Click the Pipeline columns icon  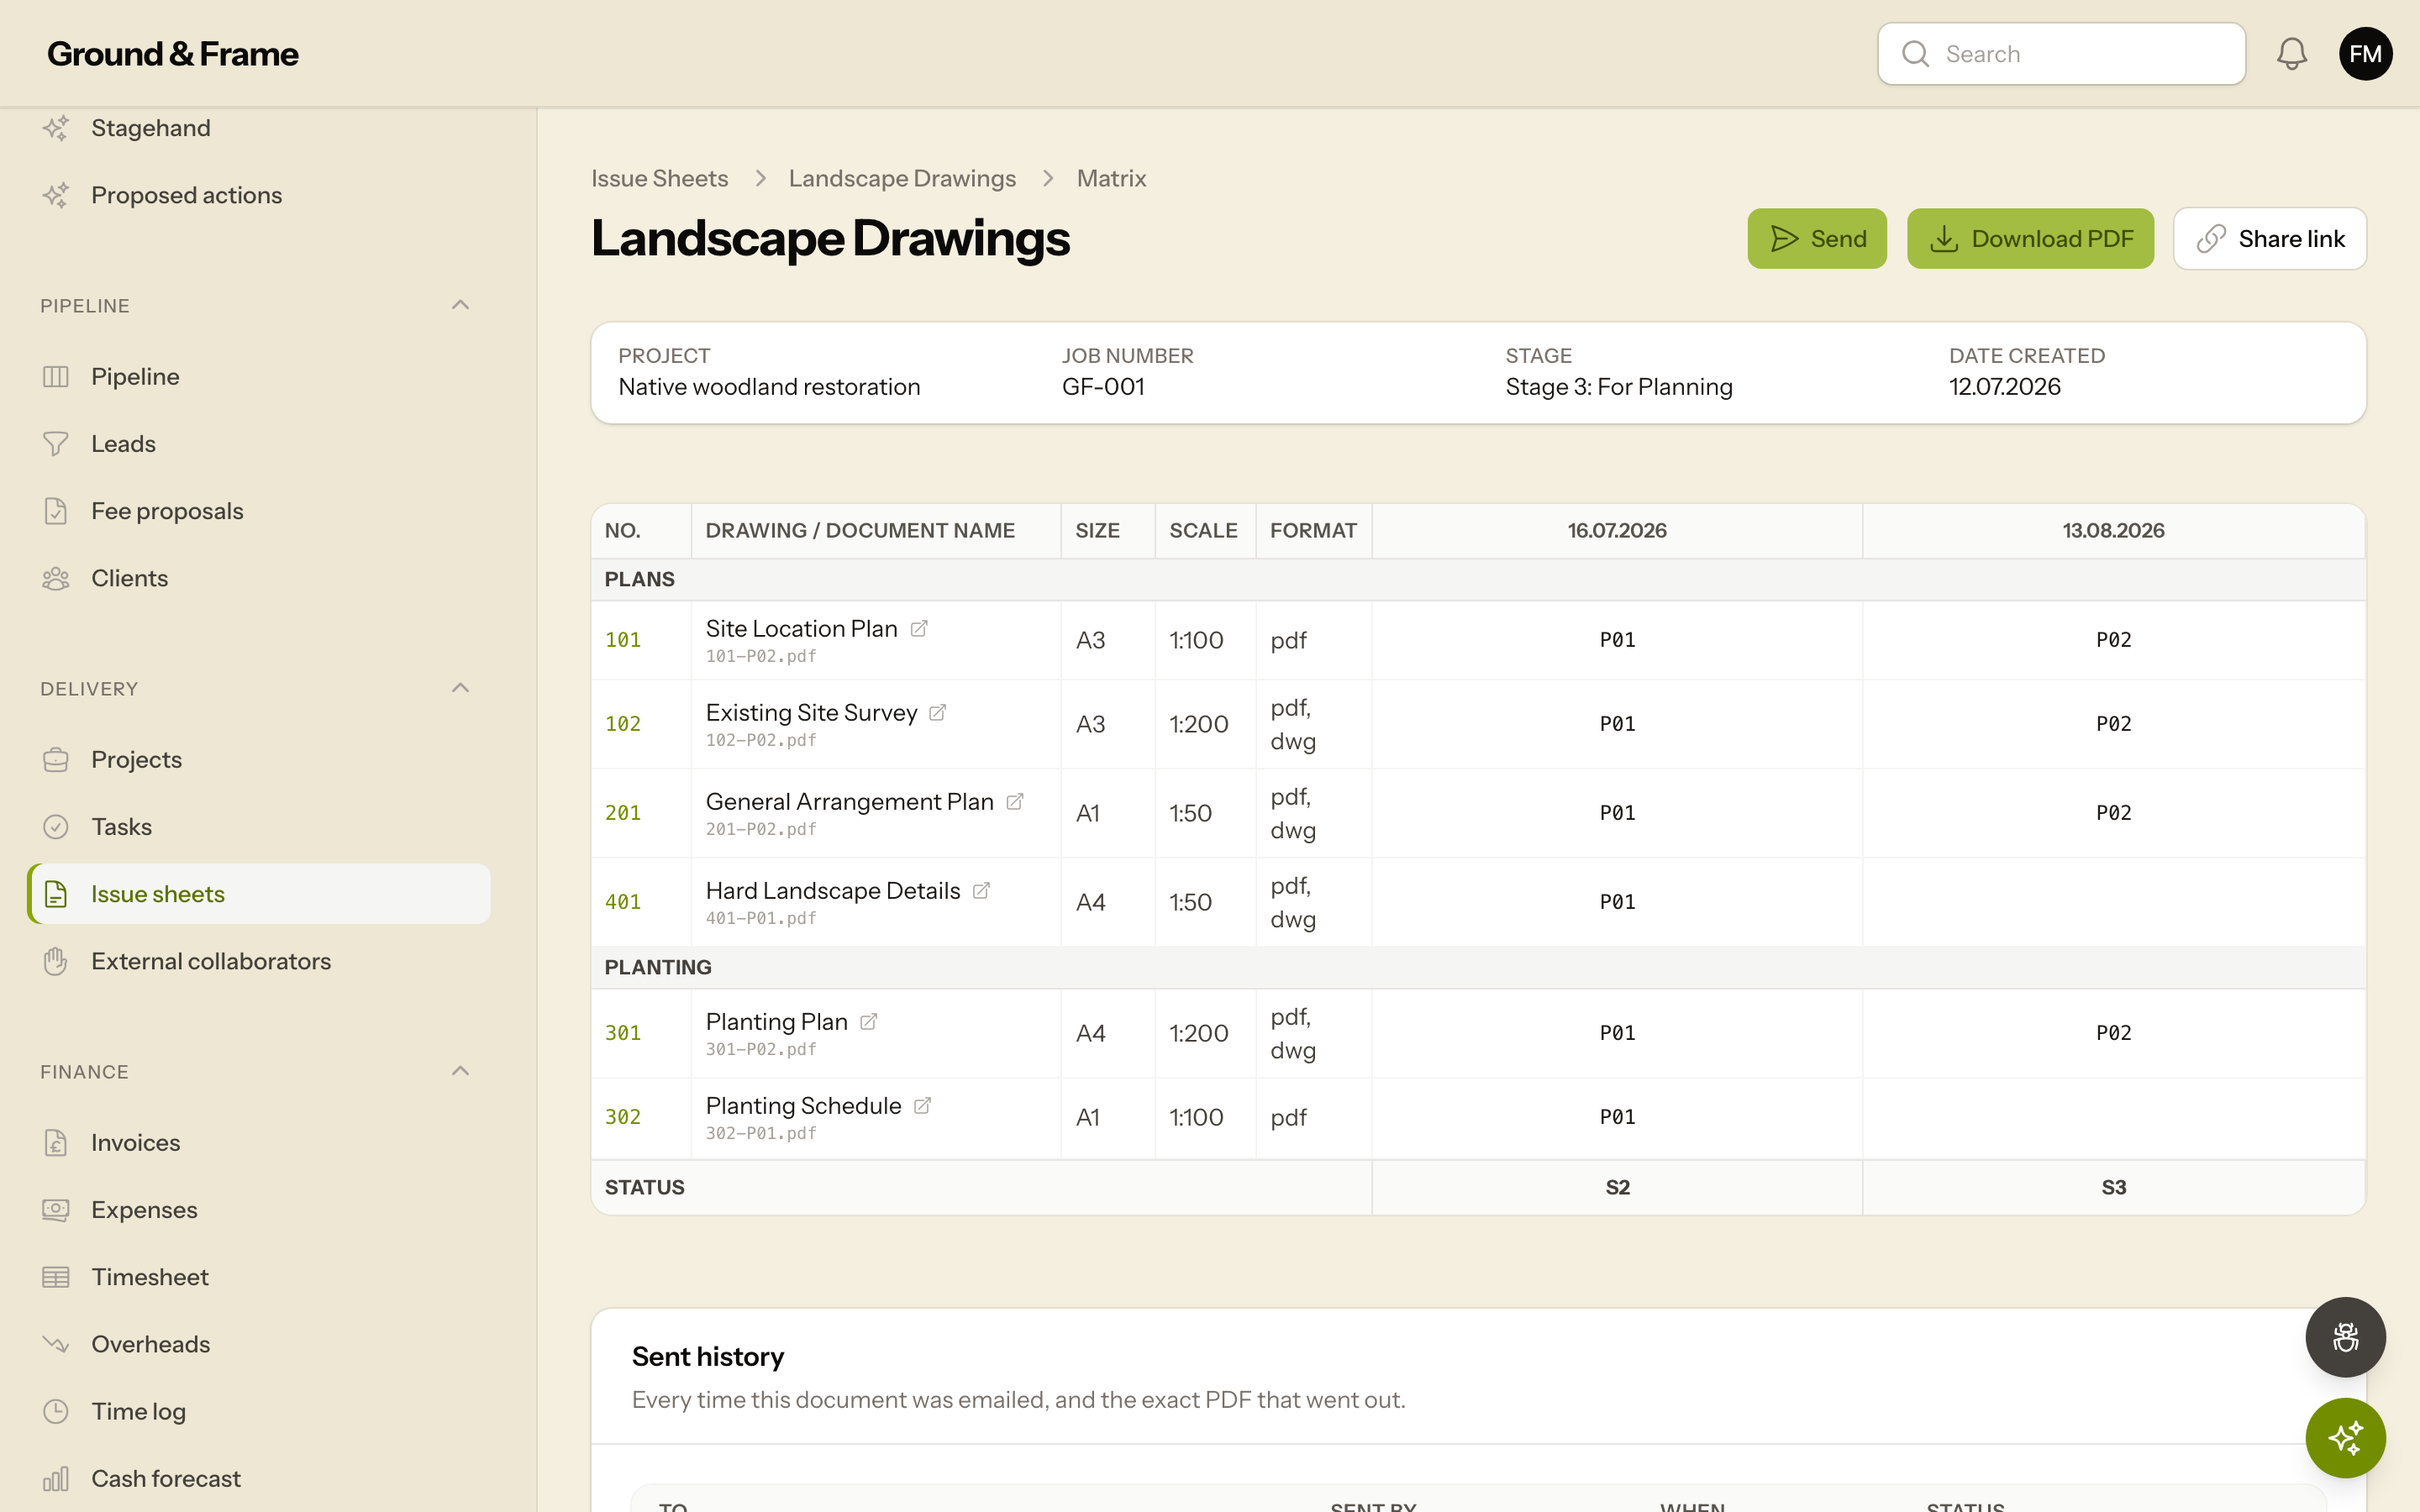coord(56,377)
